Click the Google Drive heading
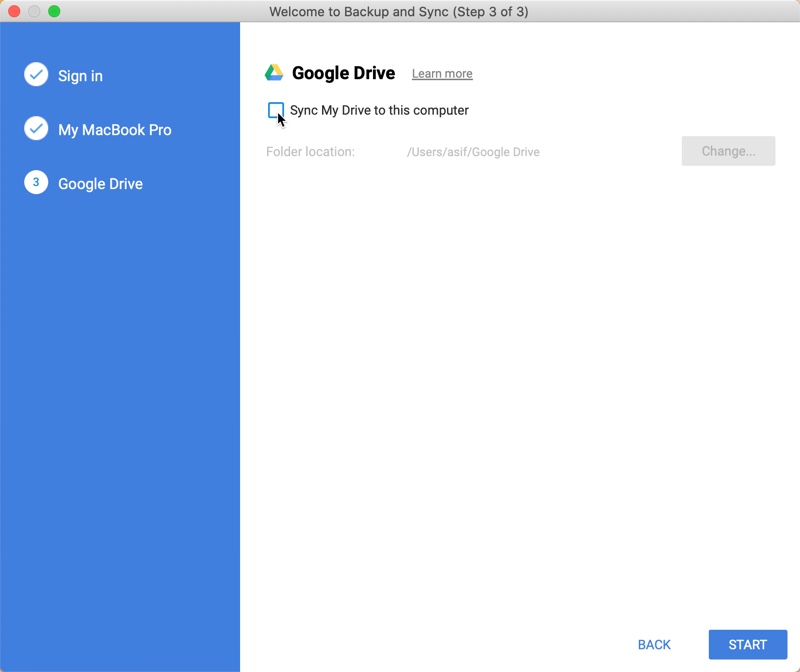This screenshot has width=800, height=672. pos(343,73)
